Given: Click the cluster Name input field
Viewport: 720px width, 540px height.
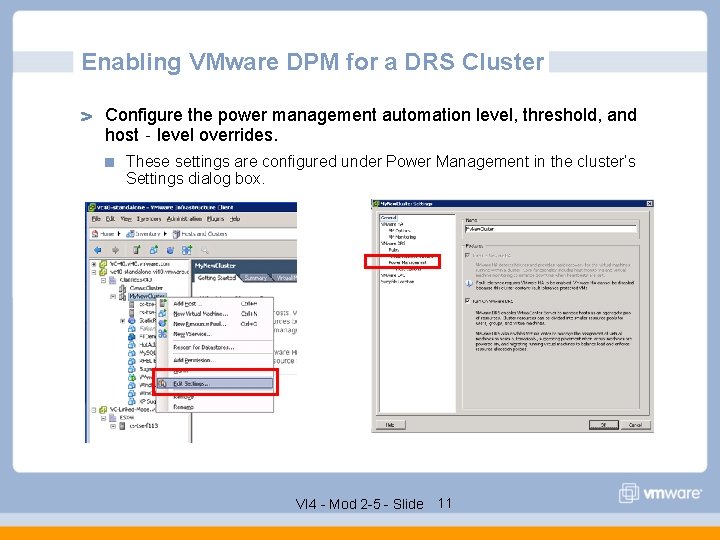Looking at the screenshot, I should coord(551,229).
